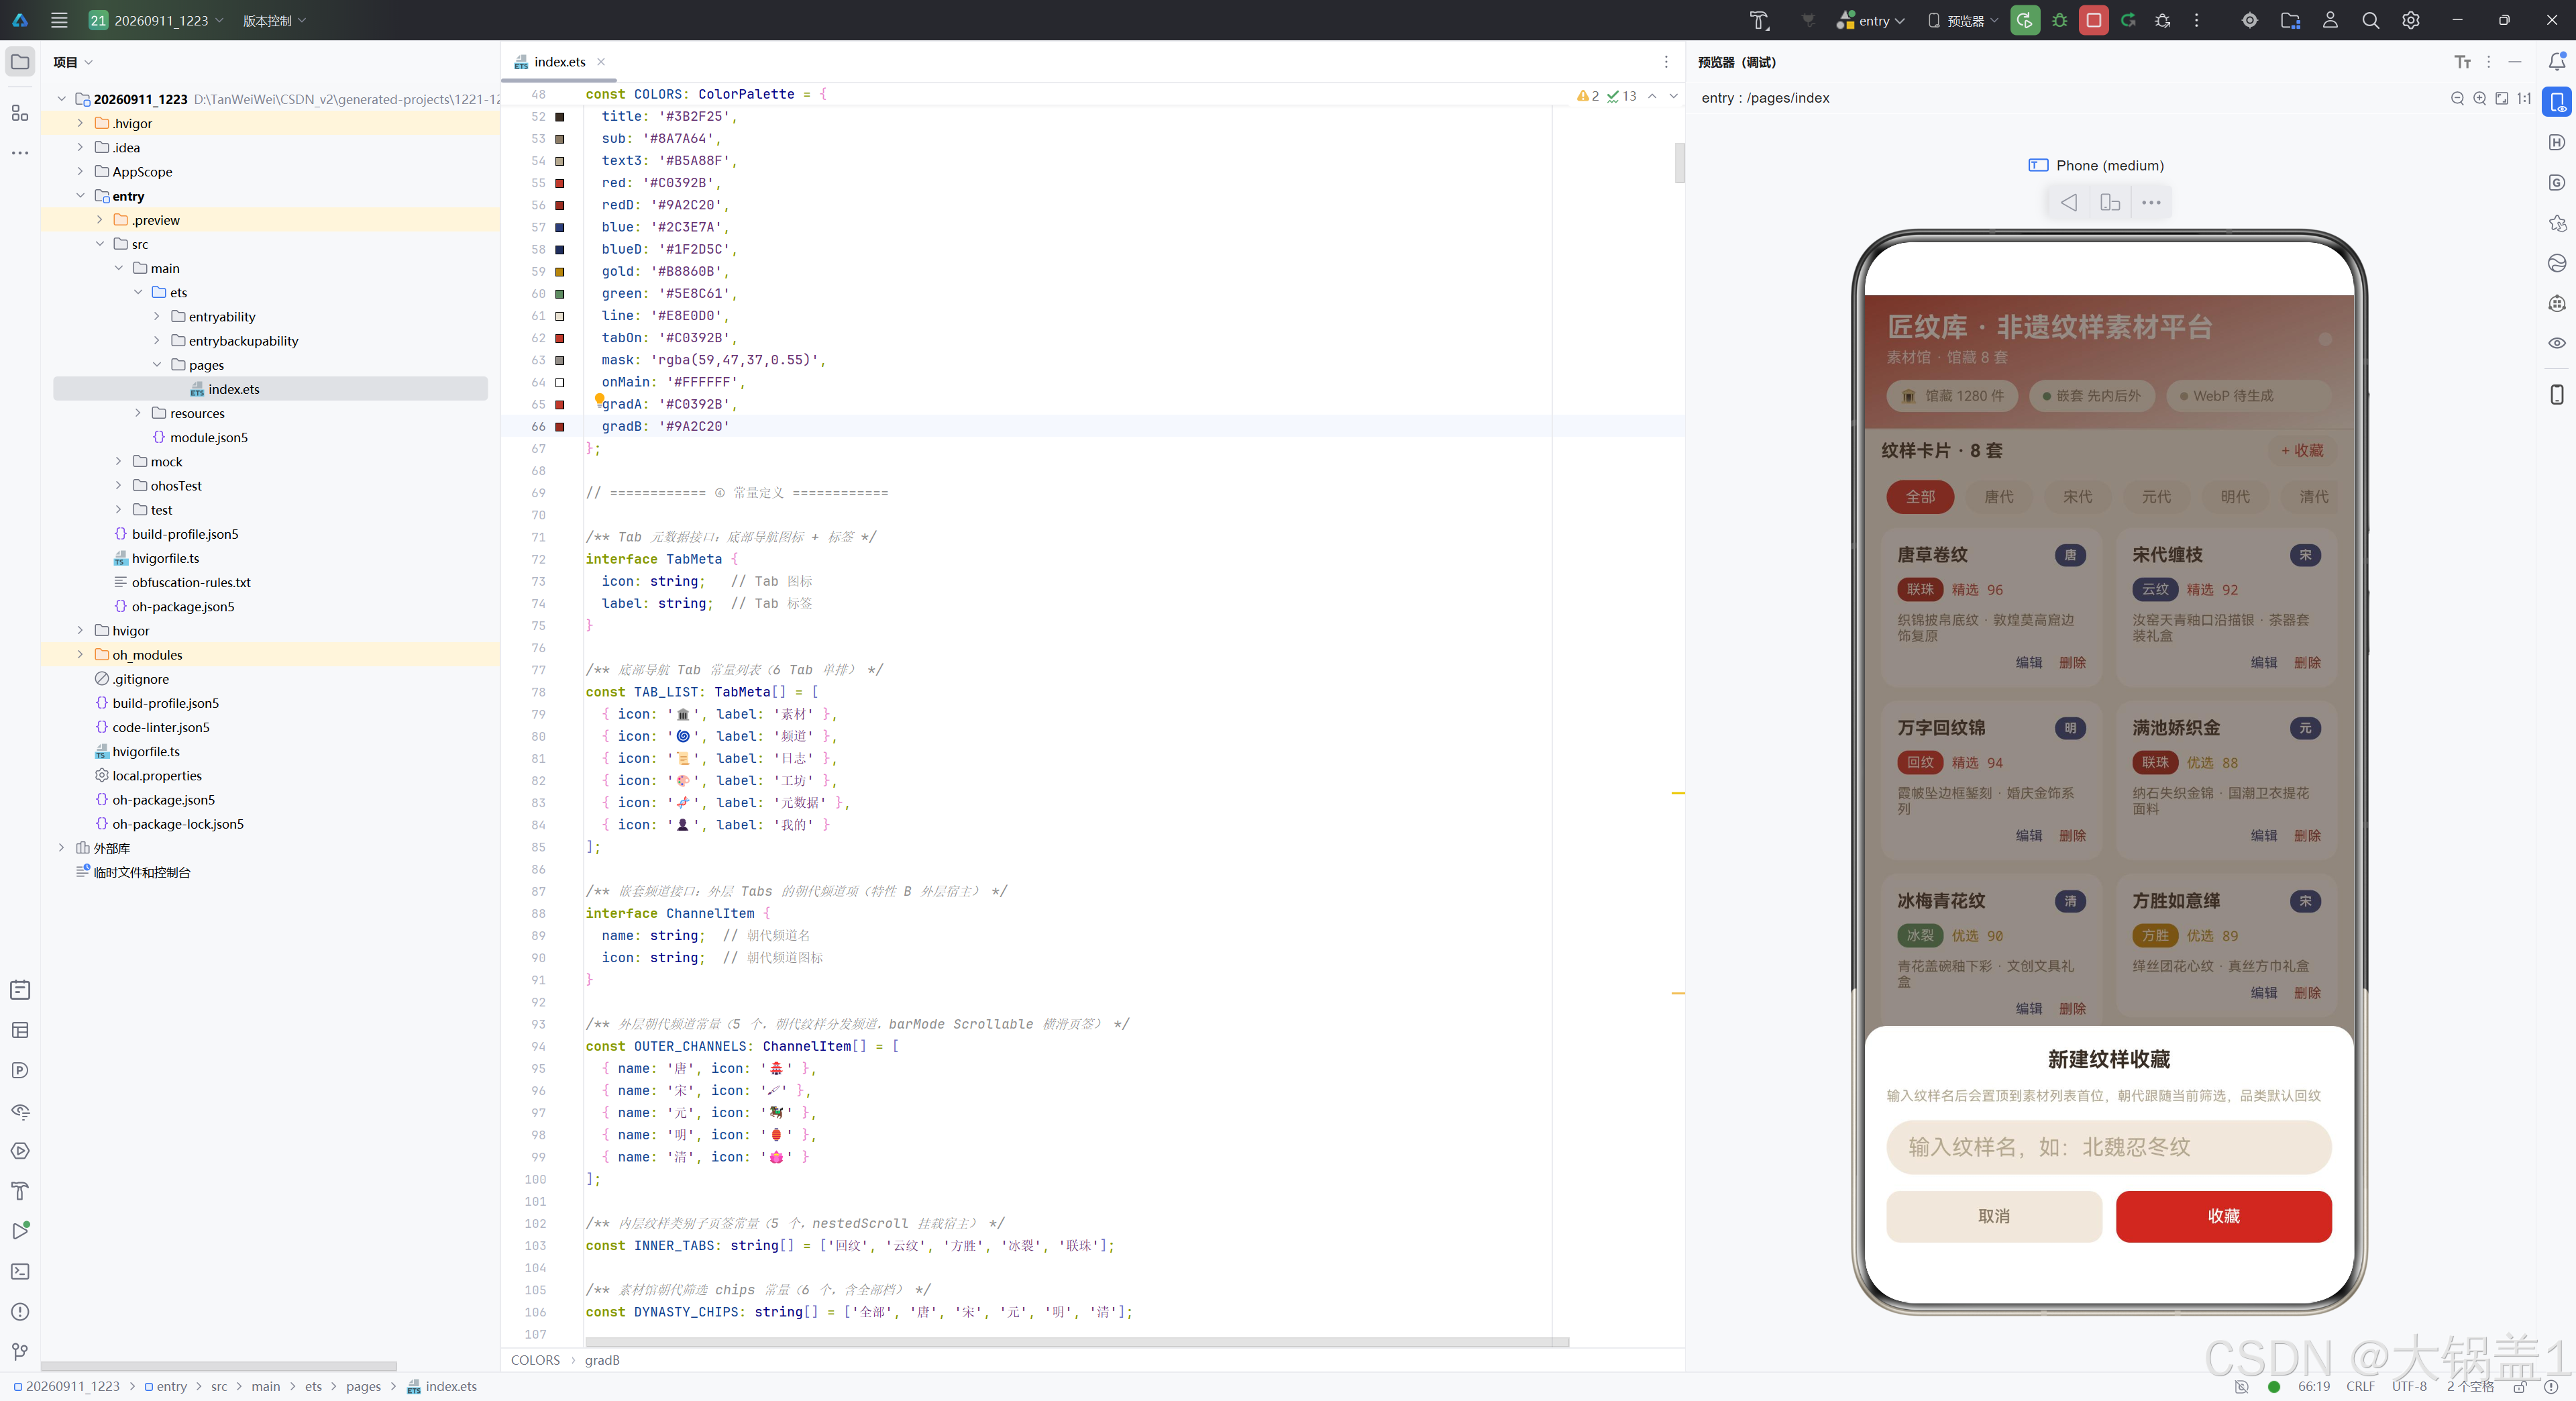Select module.json5 in project tree
The height and width of the screenshot is (1401, 2576).
208,438
